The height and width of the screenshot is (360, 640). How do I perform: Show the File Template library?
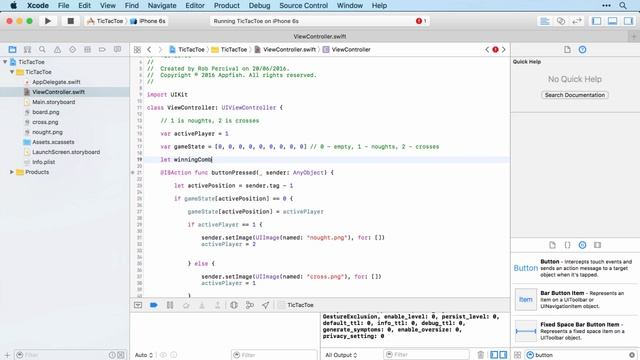click(x=552, y=245)
